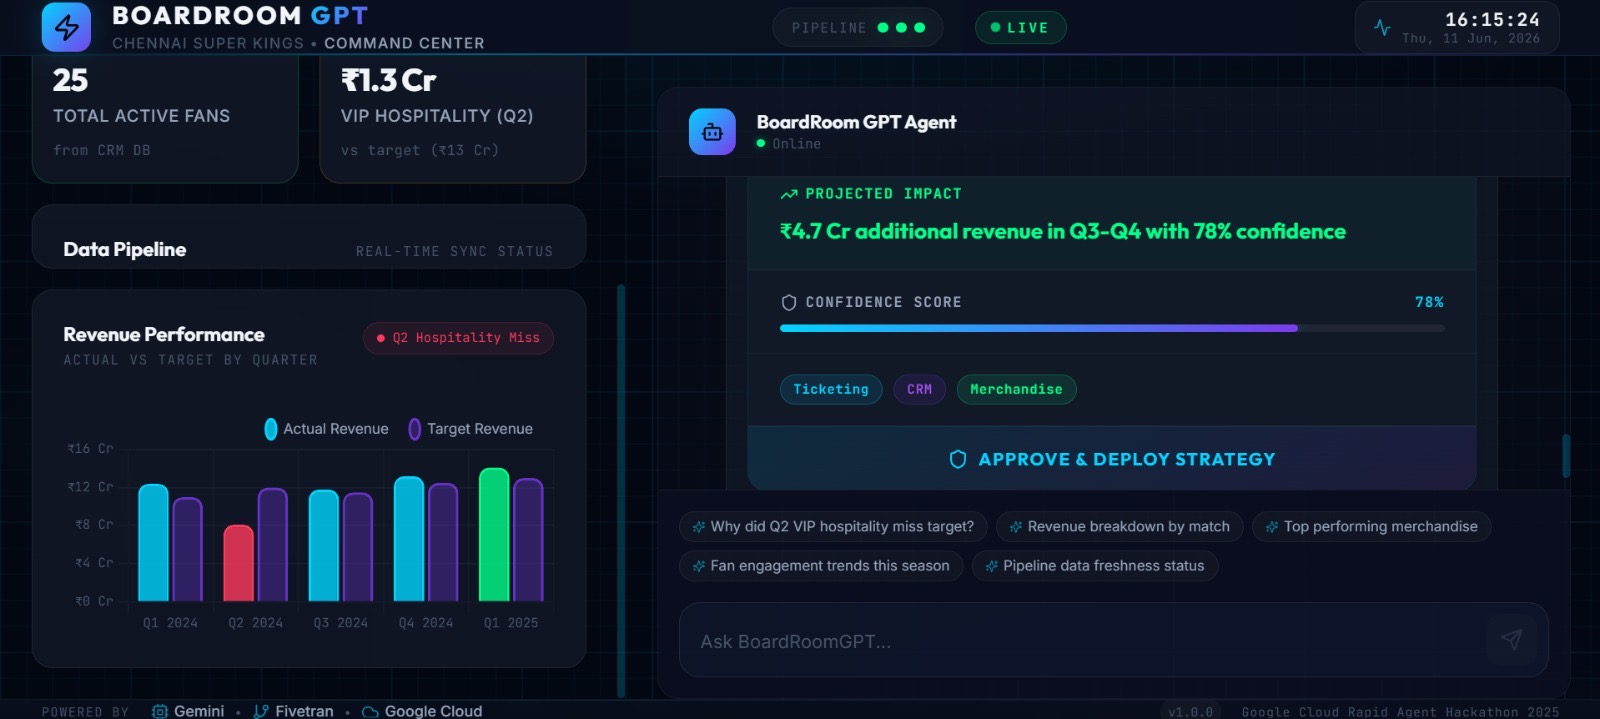The image size is (1600, 719).
Task: Click the VIP Hospitality (Q2) metric card
Action: pyautogui.click(x=452, y=118)
